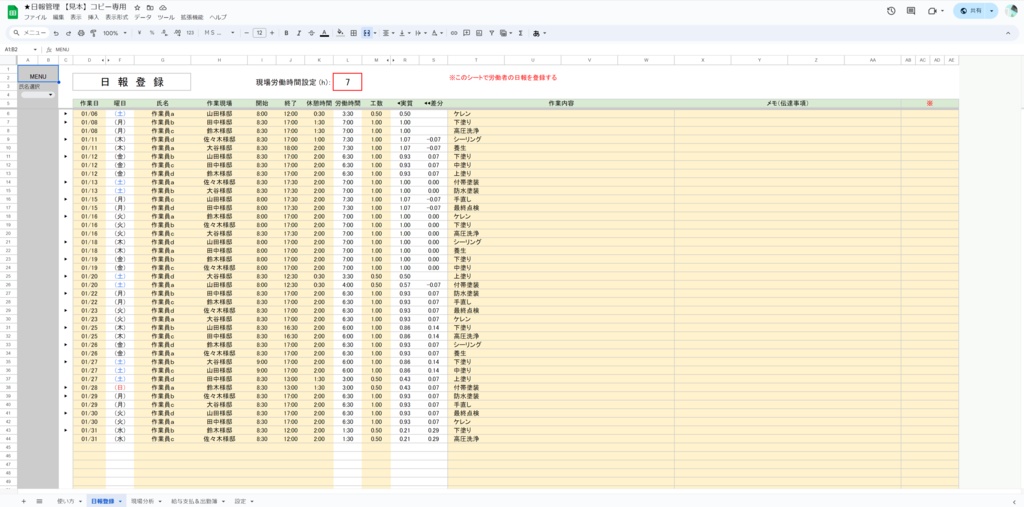This screenshot has width=1024, height=507.
Task: Open the 氏名選択 name dropdown cell
Action: point(38,95)
